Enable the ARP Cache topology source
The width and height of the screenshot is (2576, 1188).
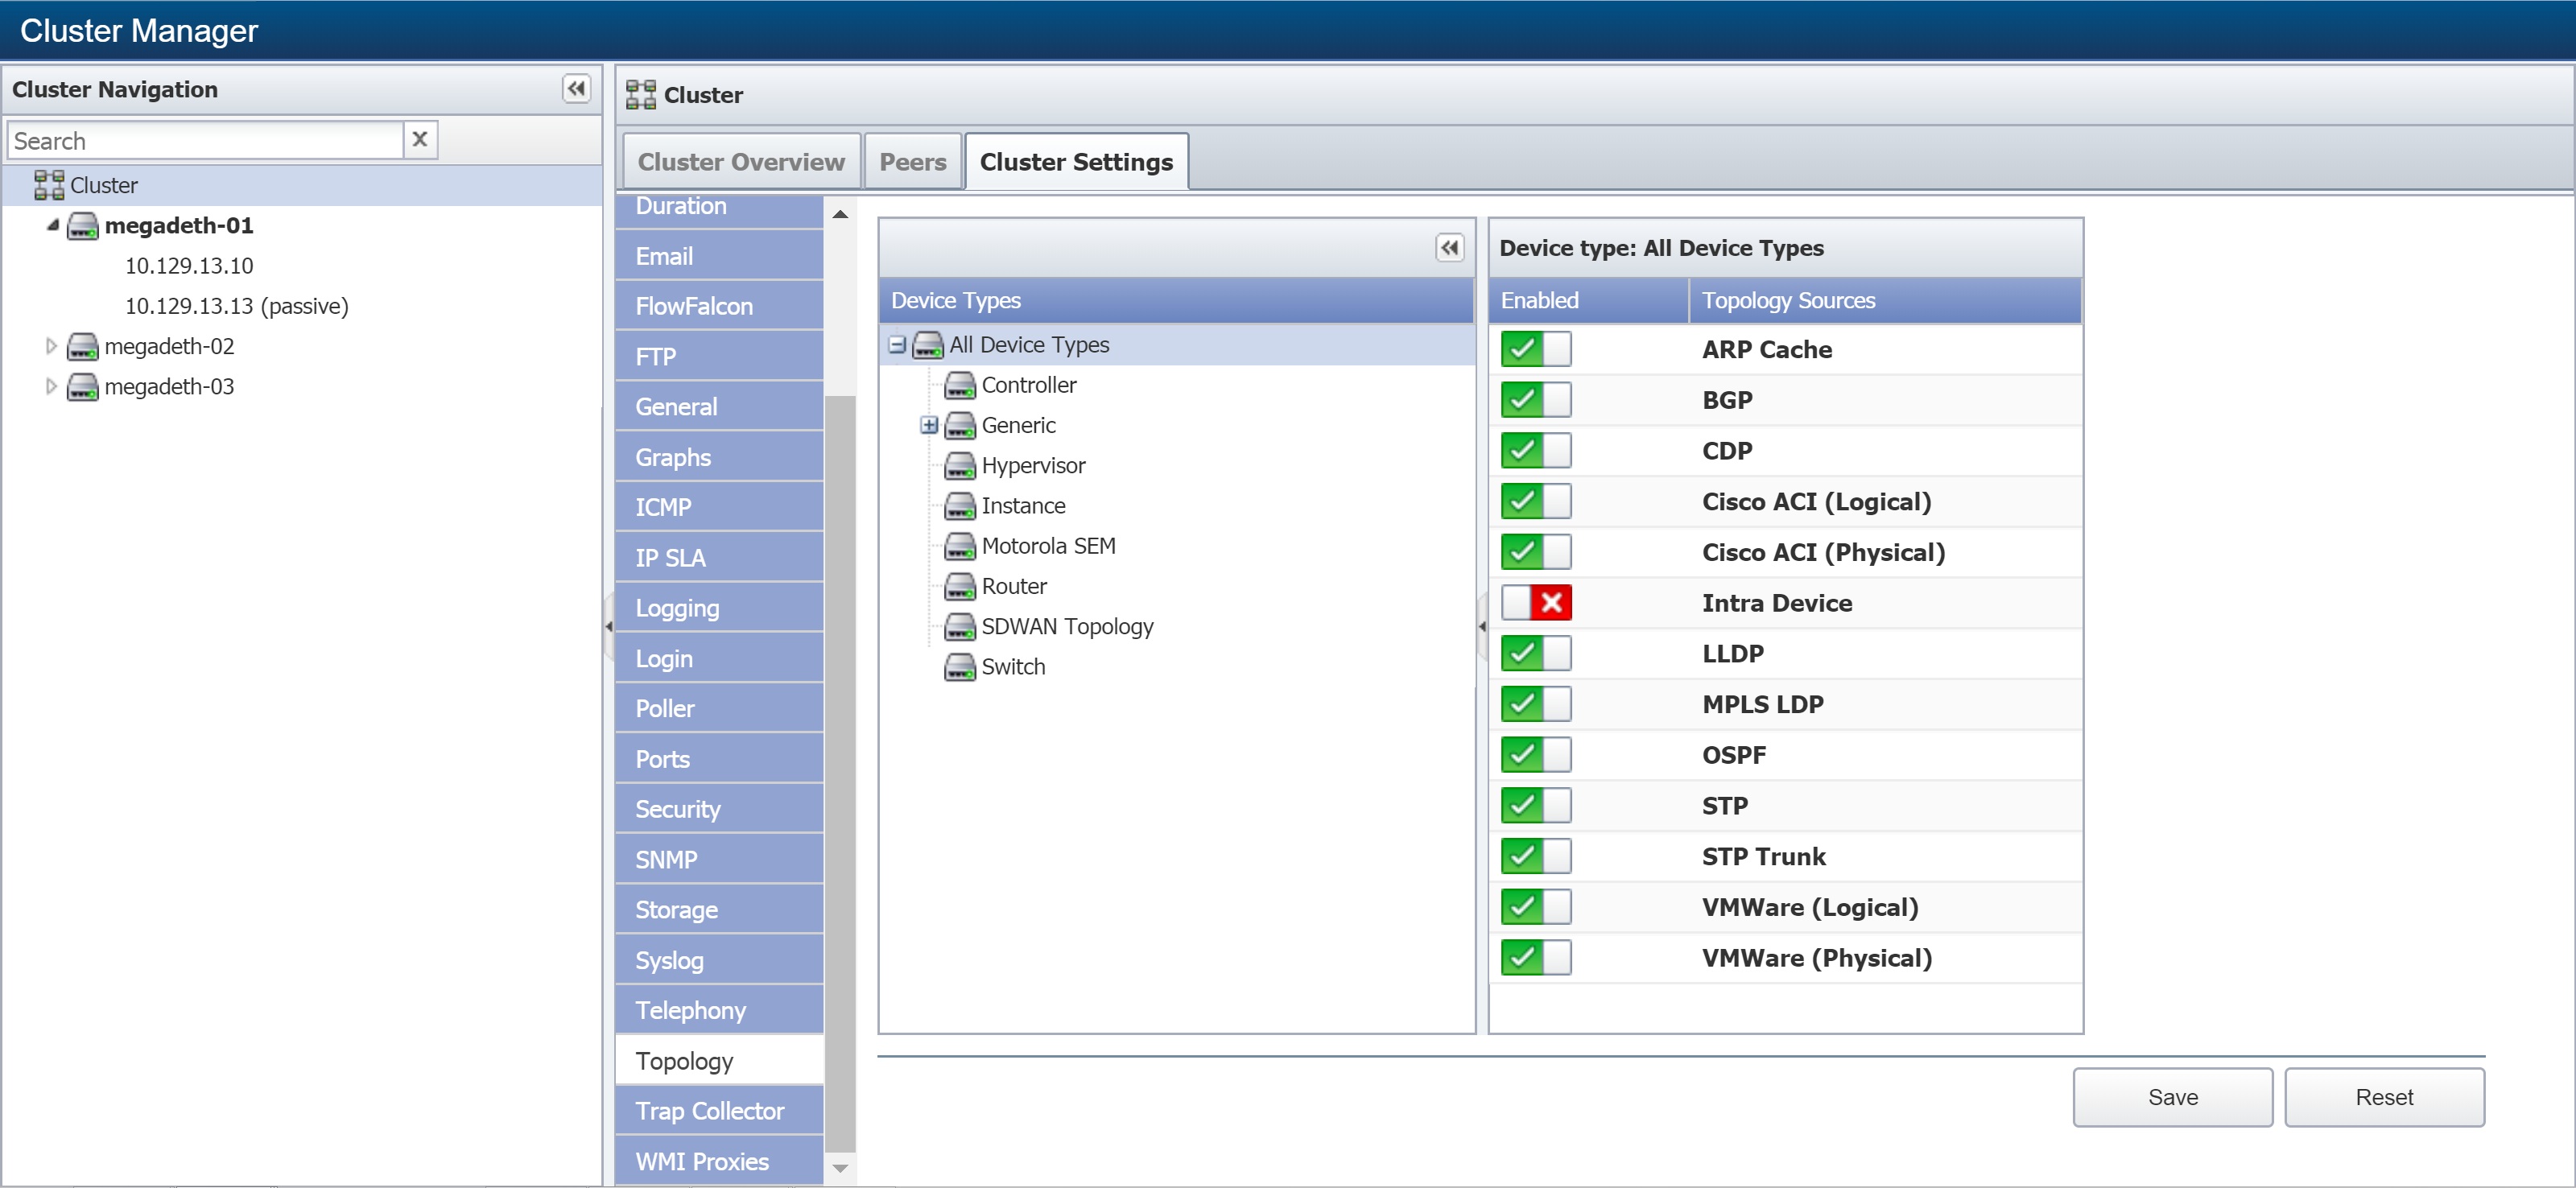1536,350
